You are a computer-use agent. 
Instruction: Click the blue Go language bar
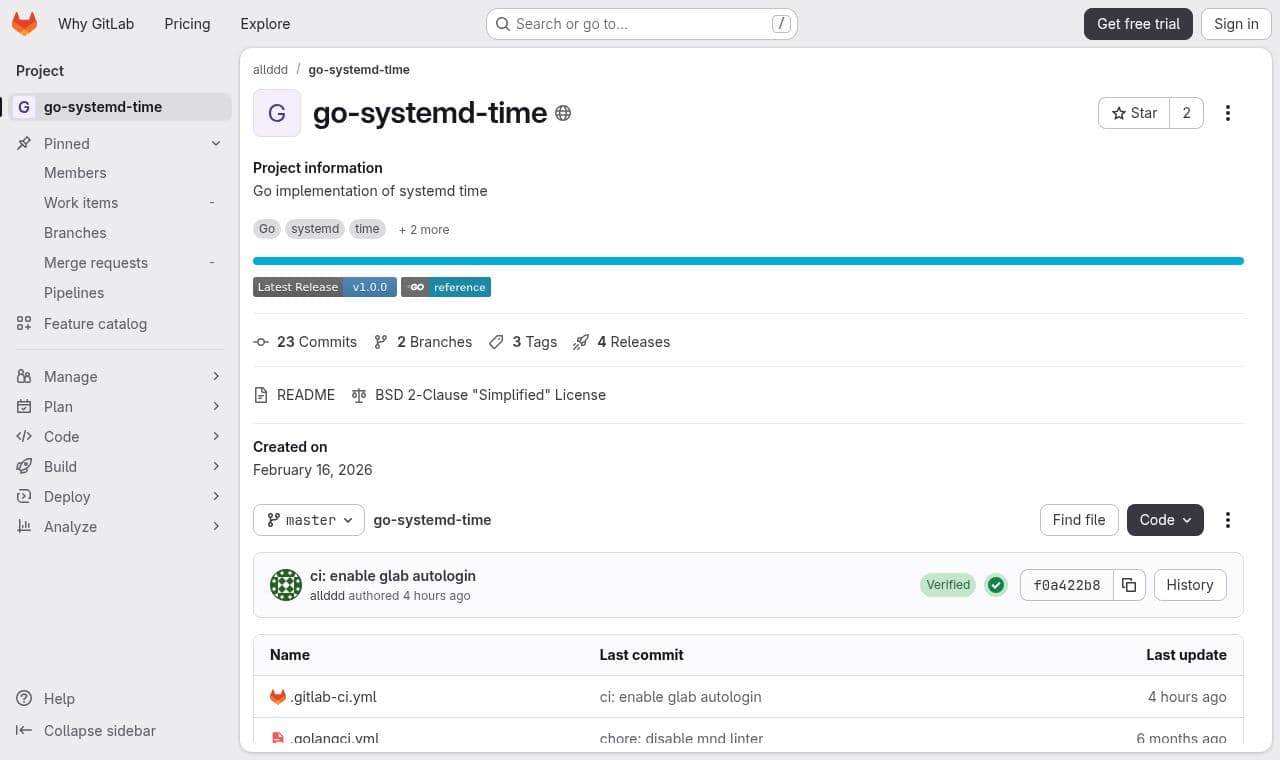[x=748, y=261]
